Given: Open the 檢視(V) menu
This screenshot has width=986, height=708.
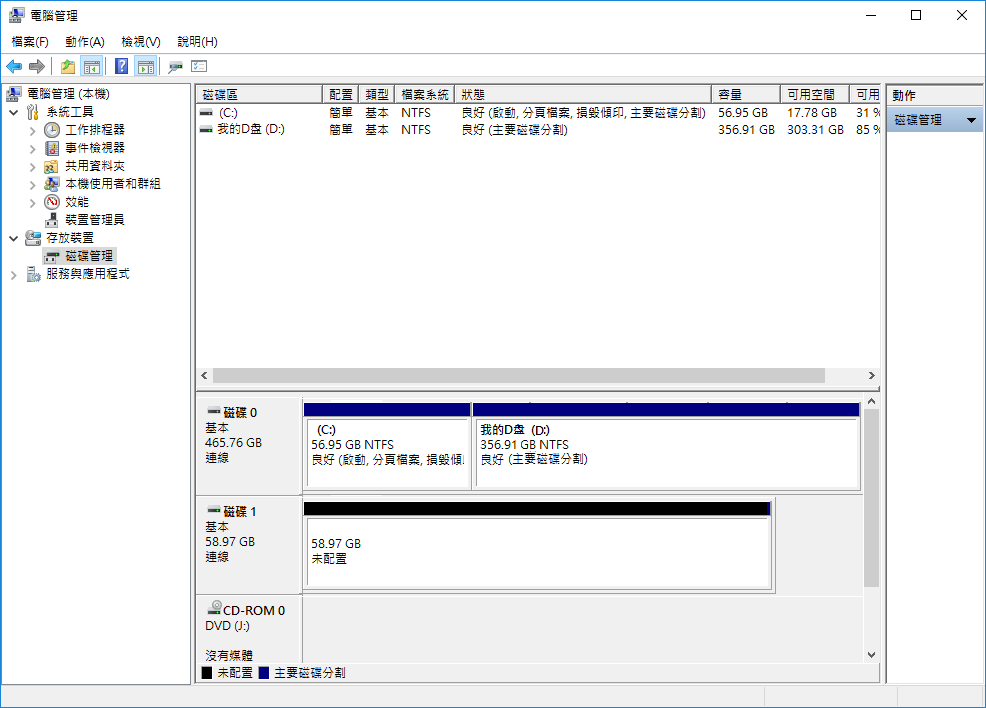Looking at the screenshot, I should click(141, 41).
